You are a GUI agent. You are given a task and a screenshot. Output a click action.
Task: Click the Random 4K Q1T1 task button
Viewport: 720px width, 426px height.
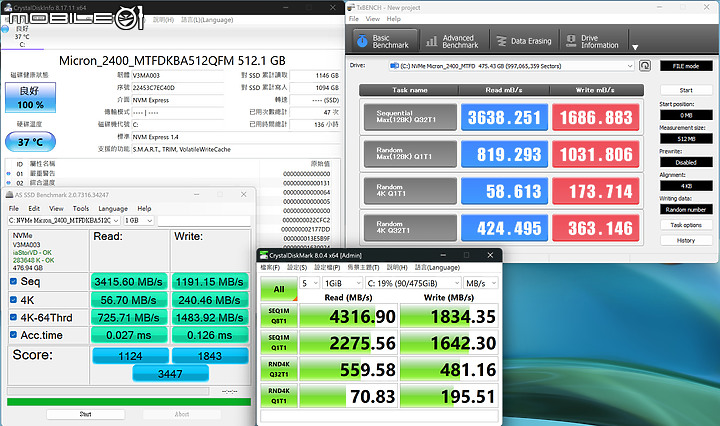410,191
